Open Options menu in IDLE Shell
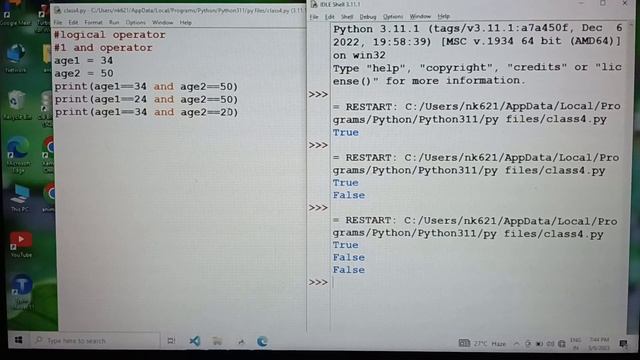The image size is (640, 360). [x=393, y=17]
